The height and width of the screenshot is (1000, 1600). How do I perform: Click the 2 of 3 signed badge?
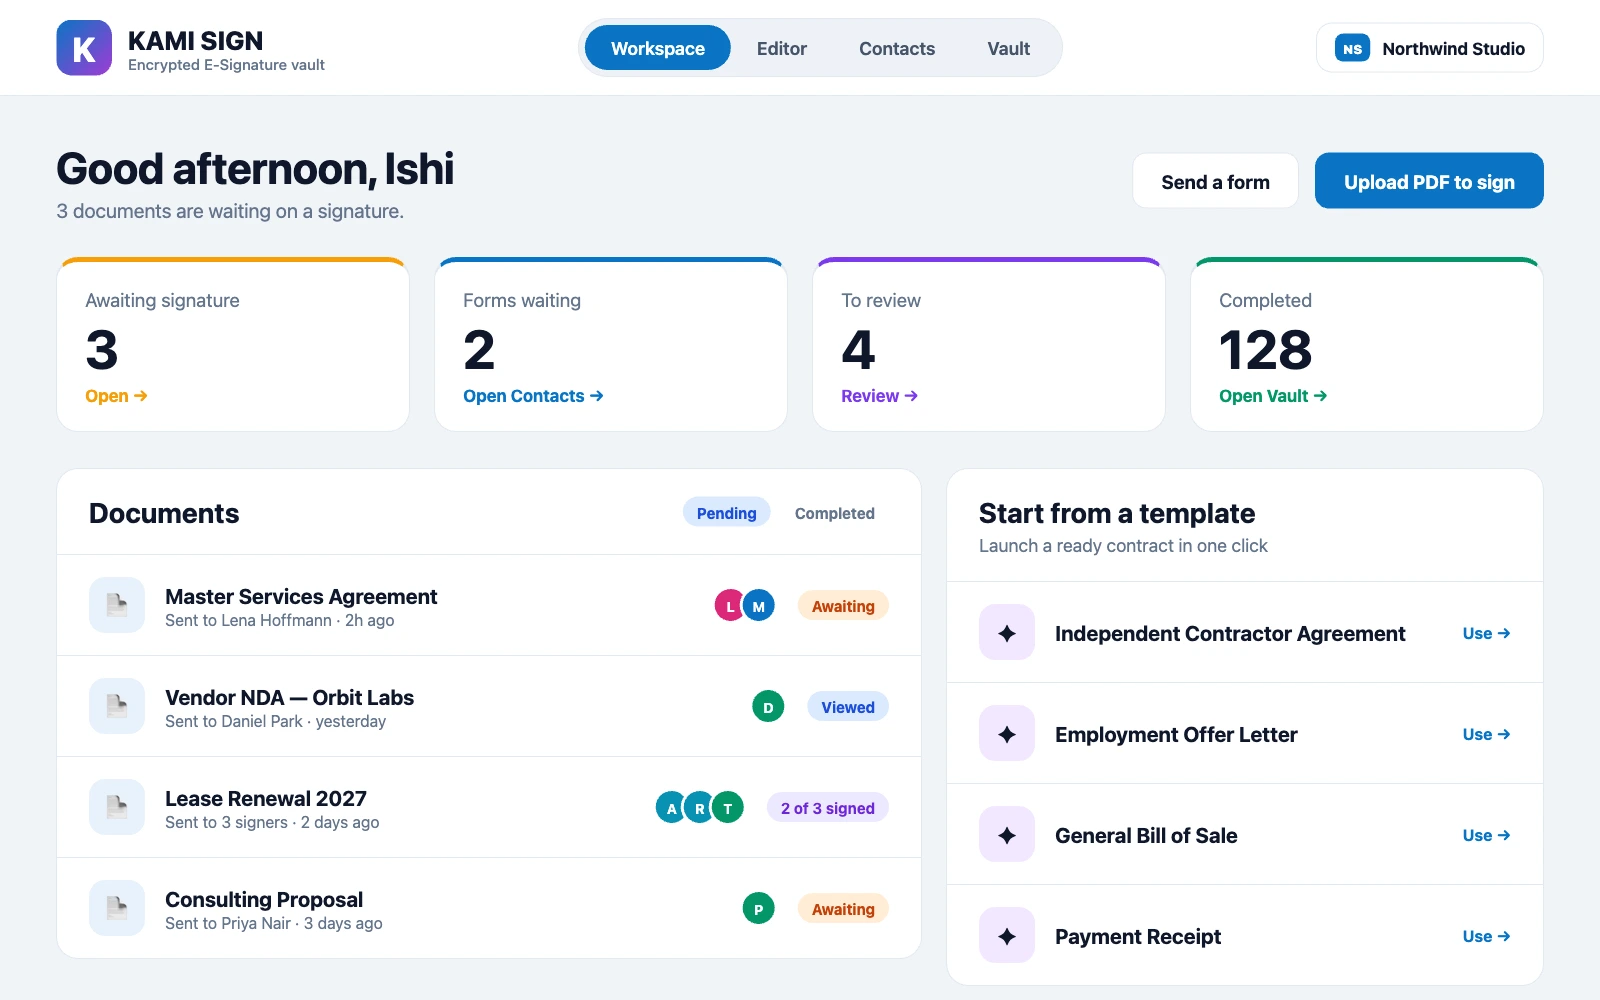828,807
